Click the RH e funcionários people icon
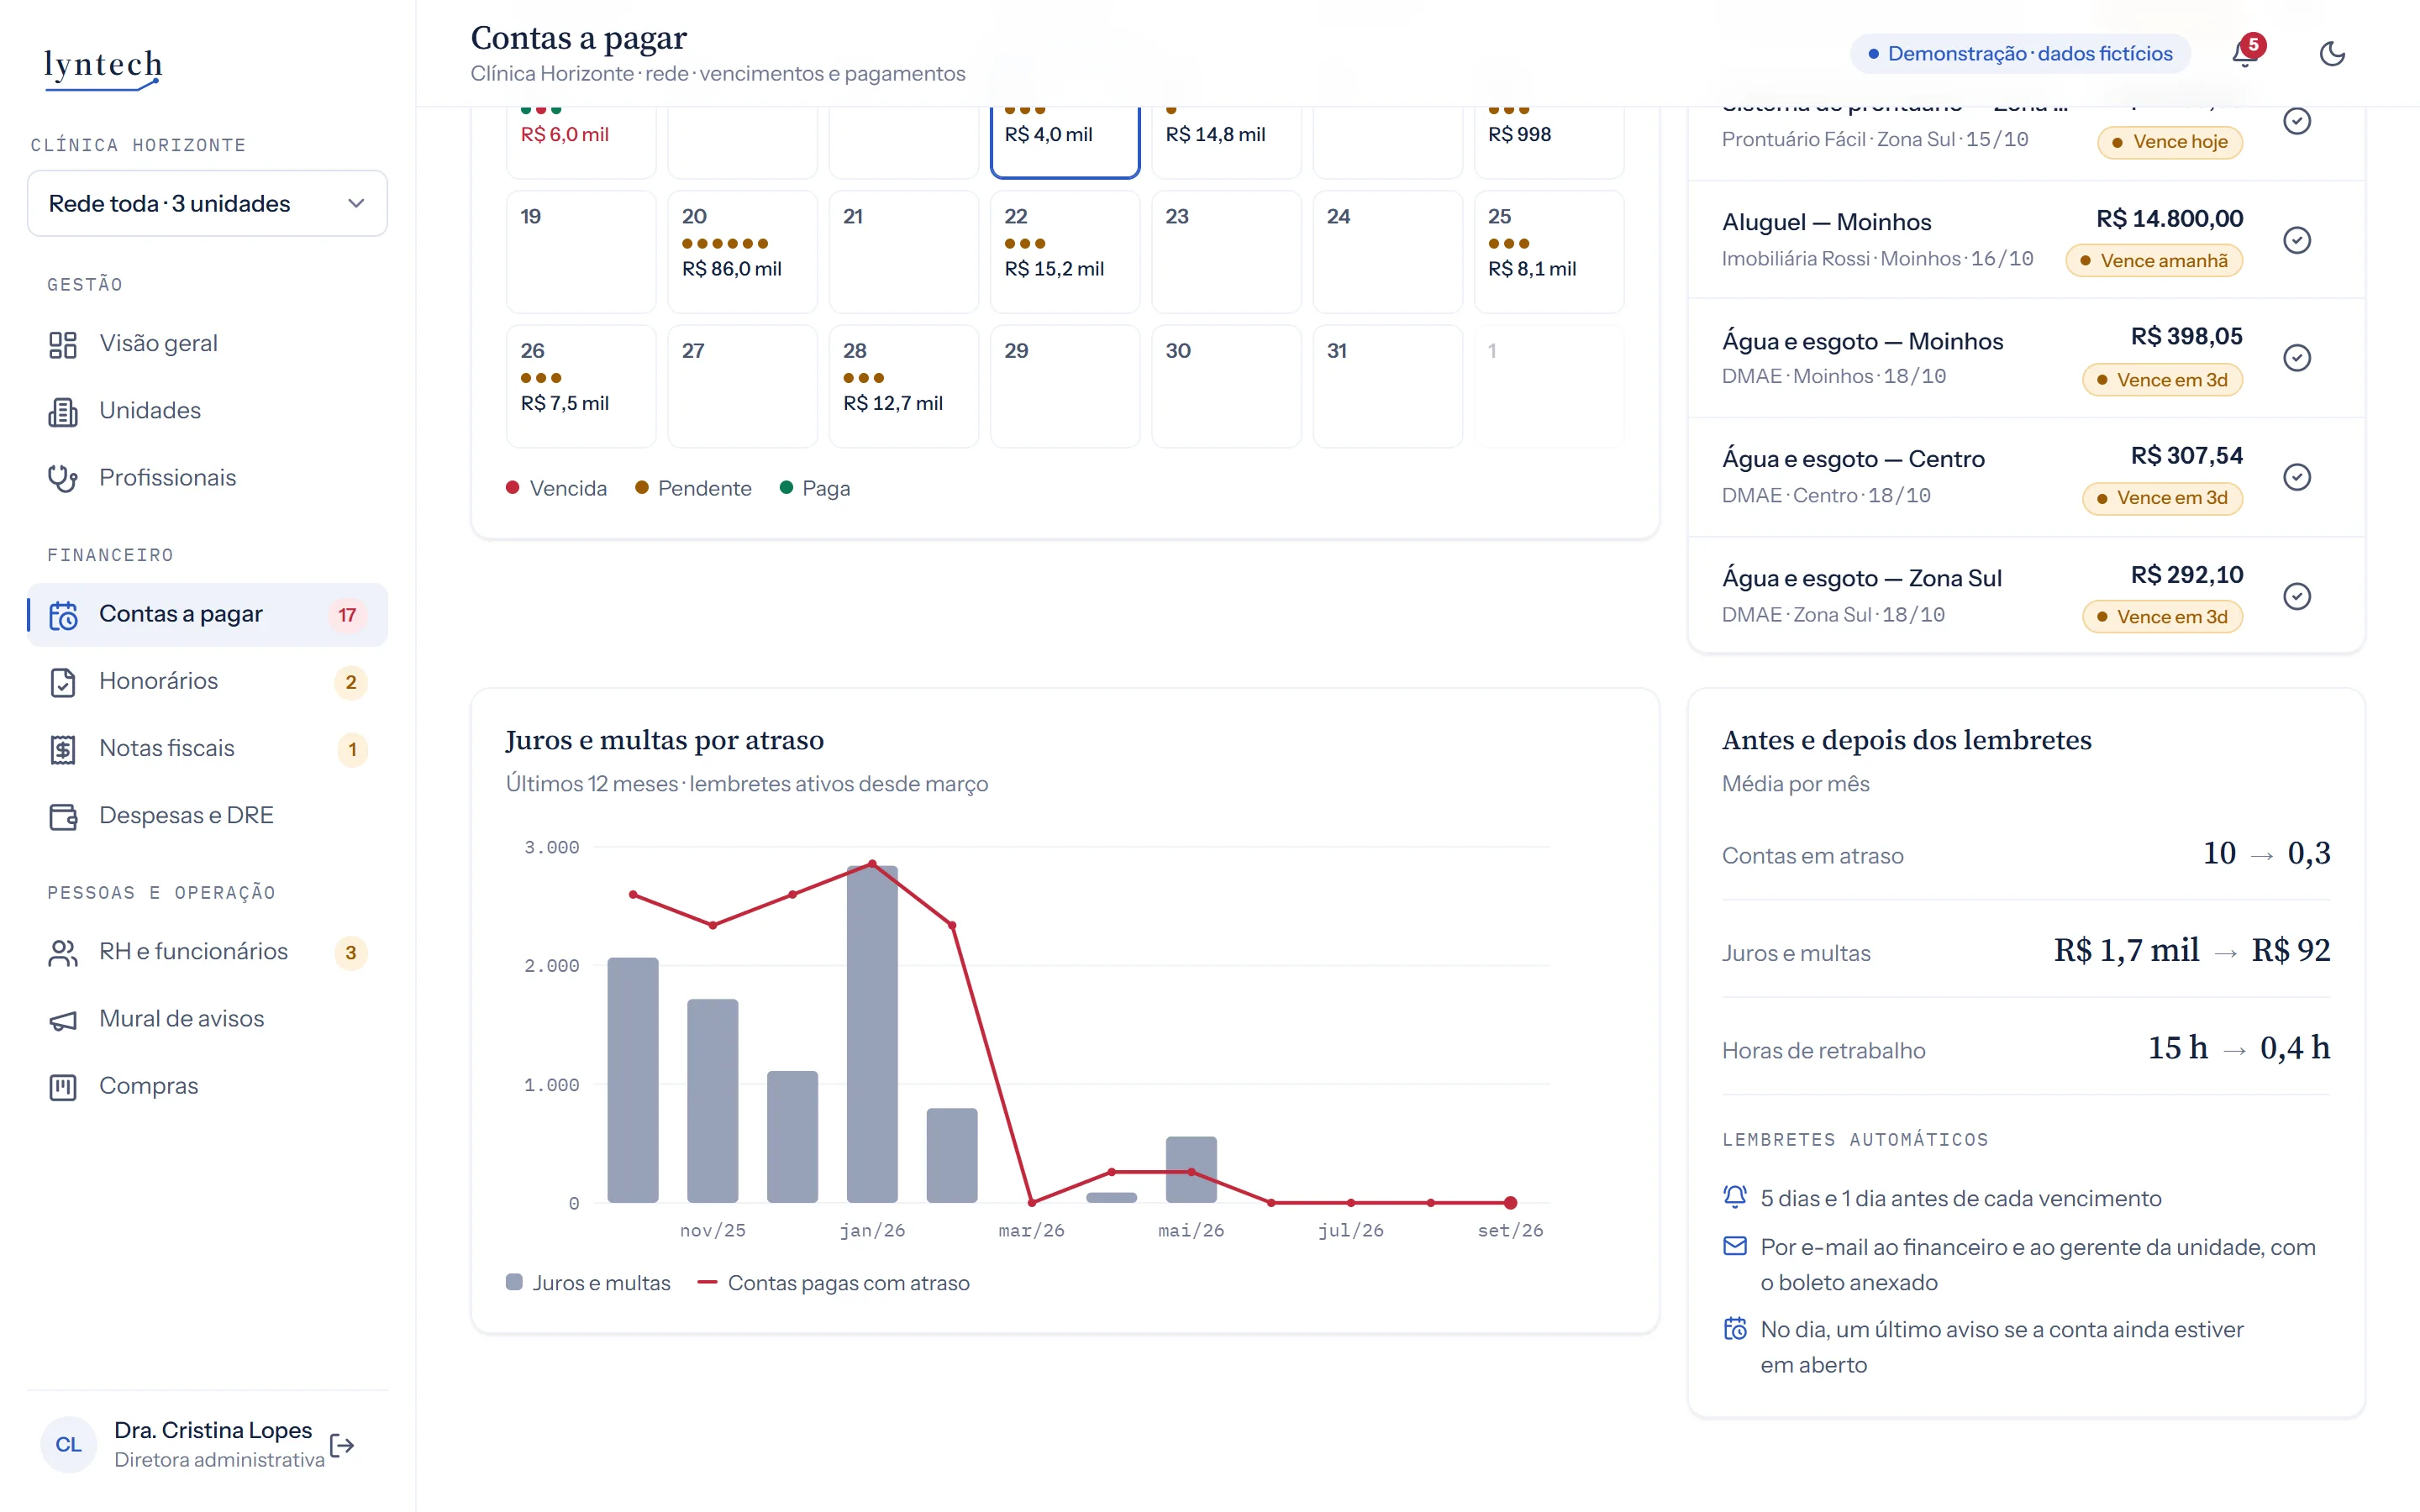This screenshot has width=2420, height=1512. (x=63, y=952)
